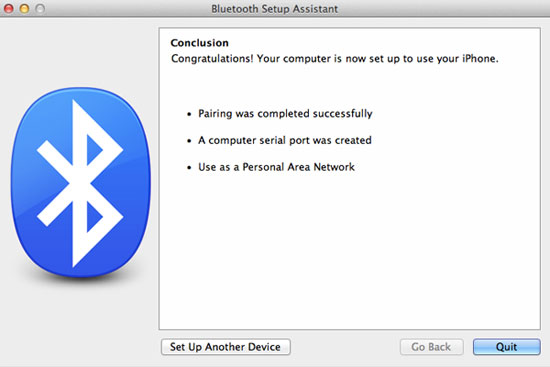Close the window with the red button
The height and width of the screenshot is (367, 550).
[x=8, y=8]
